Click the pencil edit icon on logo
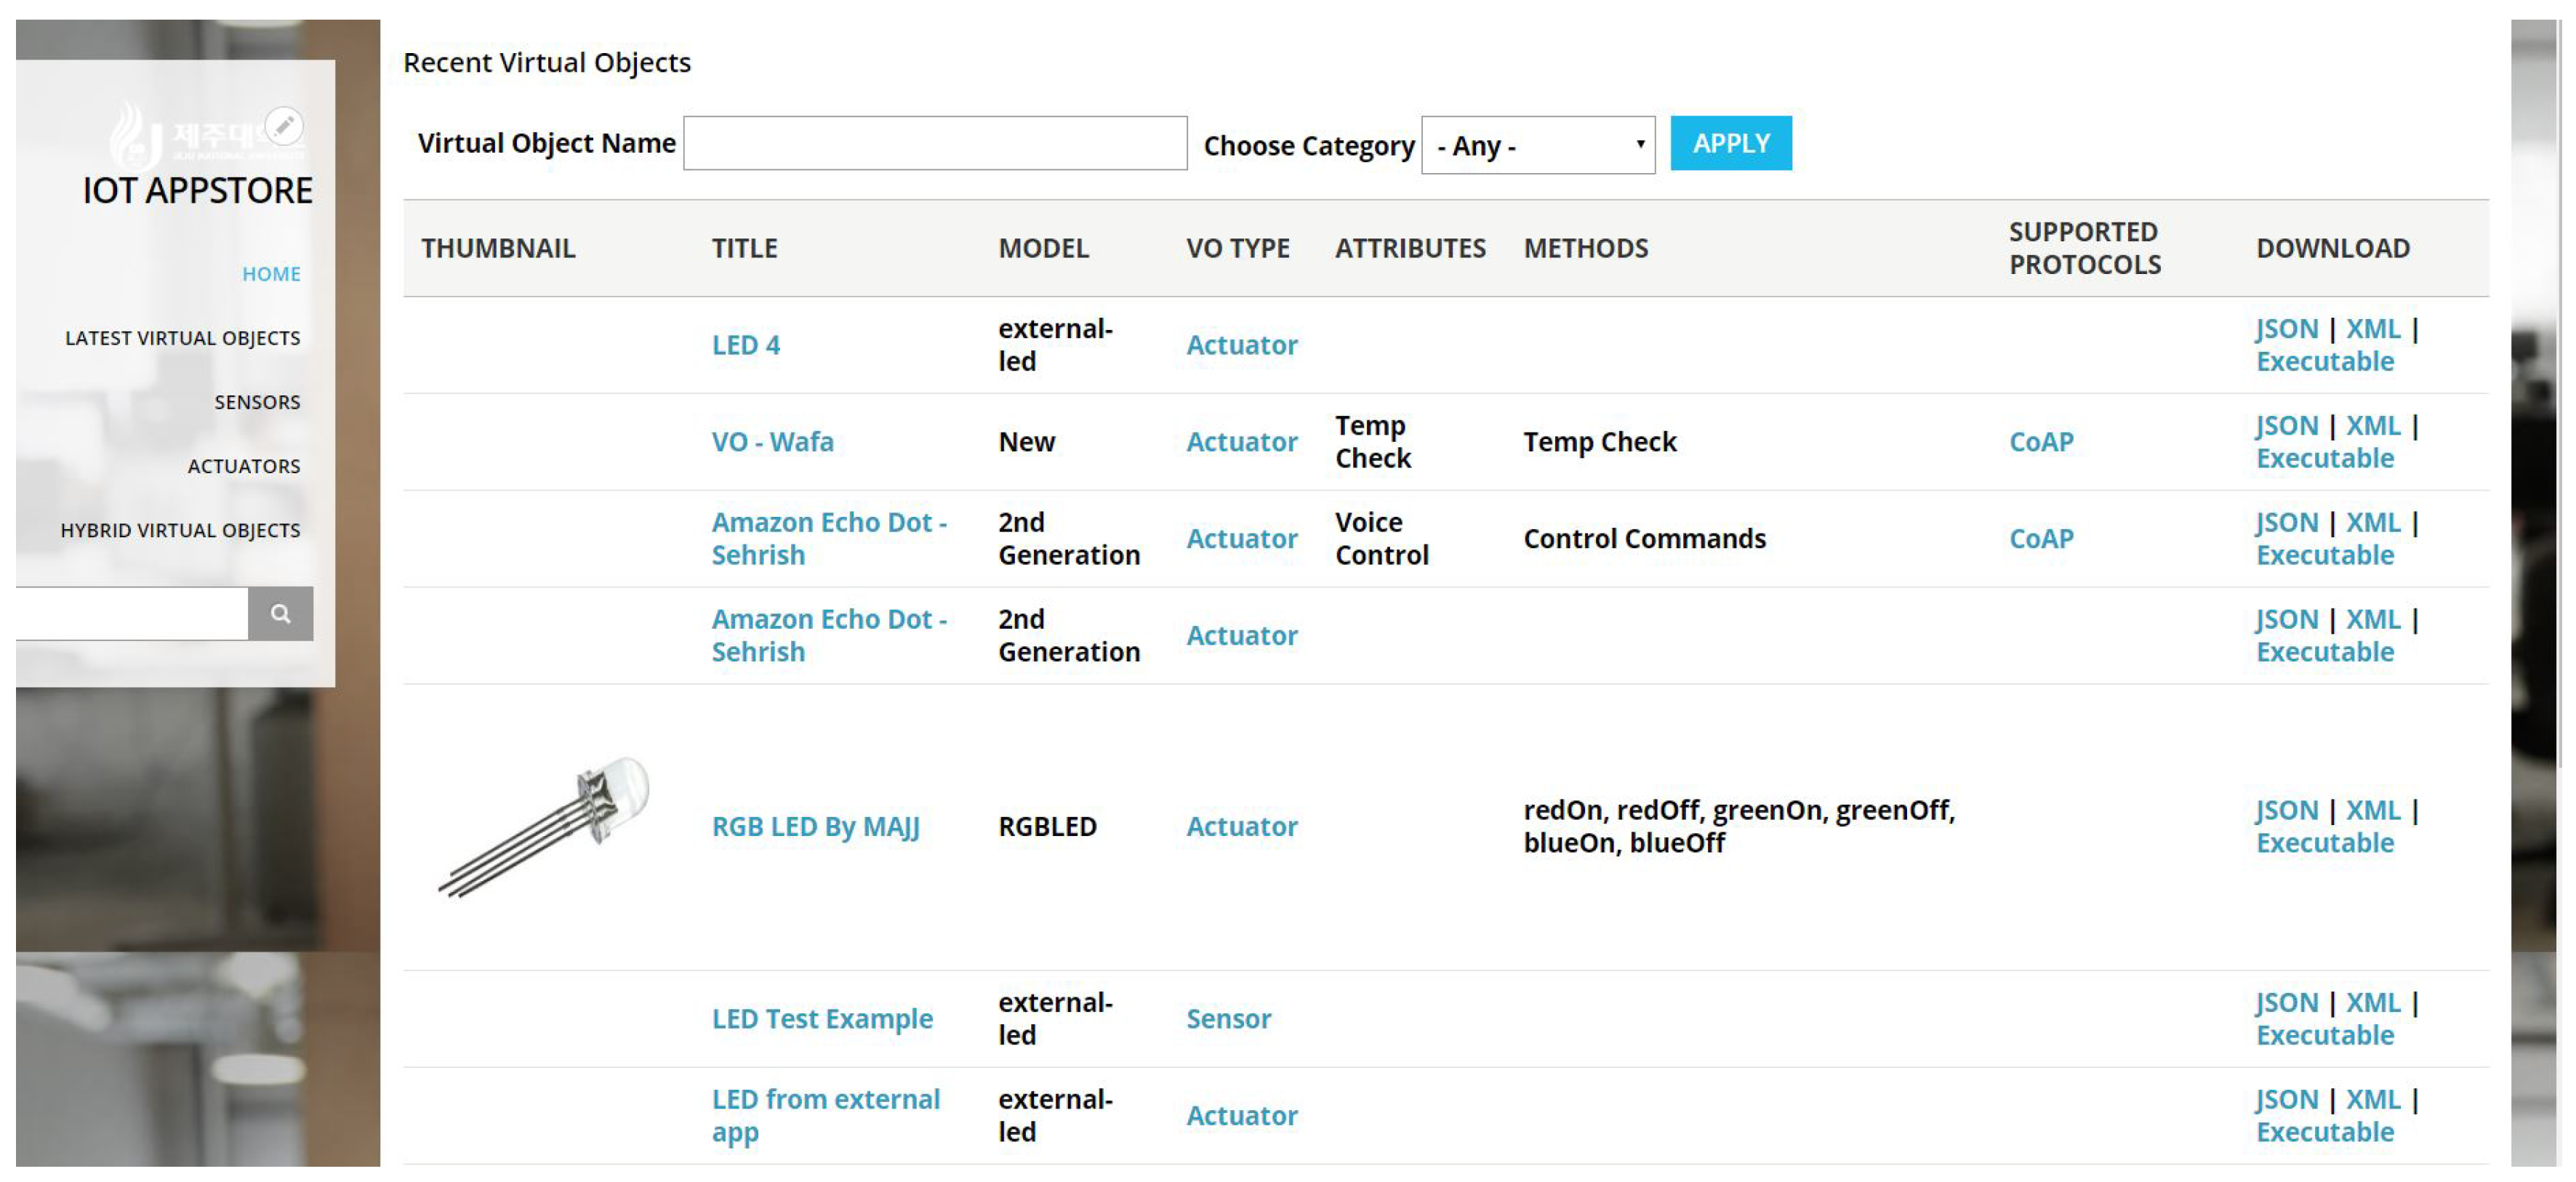The width and height of the screenshot is (2576, 1182). [284, 126]
